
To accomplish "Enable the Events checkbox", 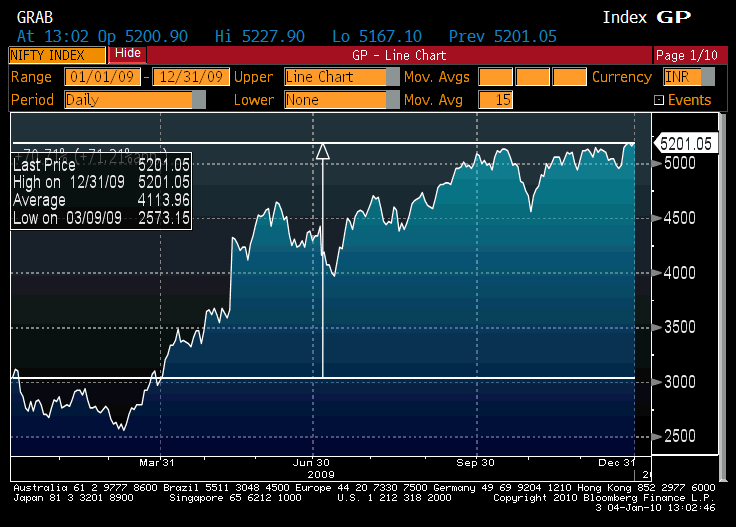I will tap(658, 100).
